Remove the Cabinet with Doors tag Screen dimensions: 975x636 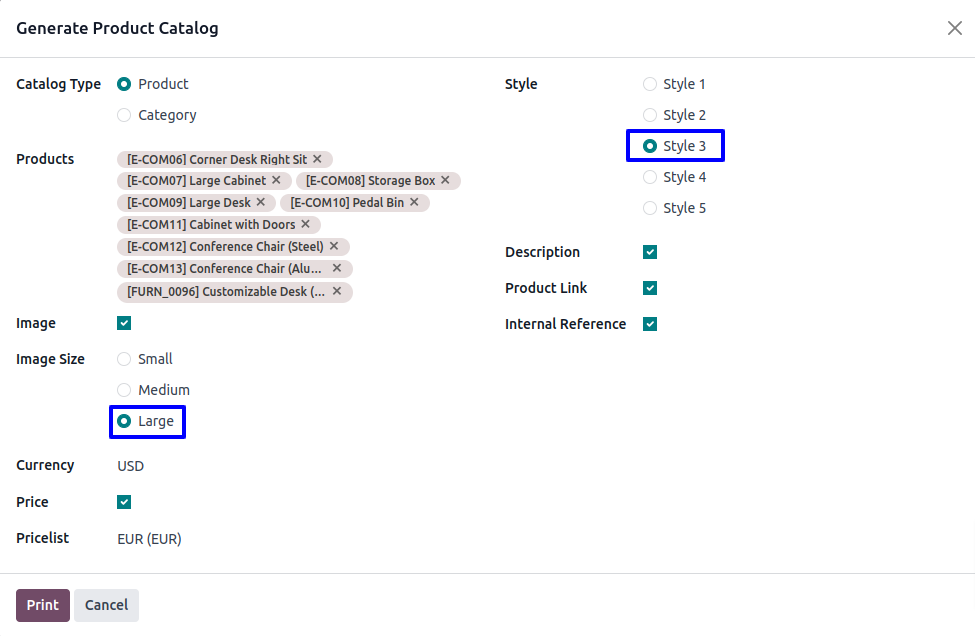(305, 225)
